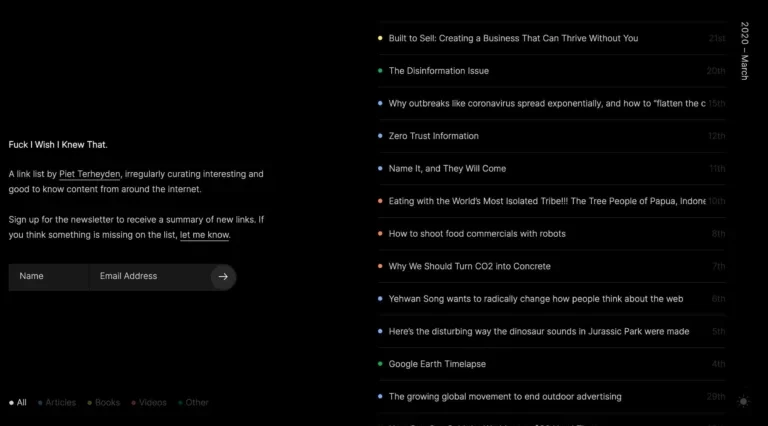Open "Built to Sell" book link
768x426 pixels.
point(513,38)
